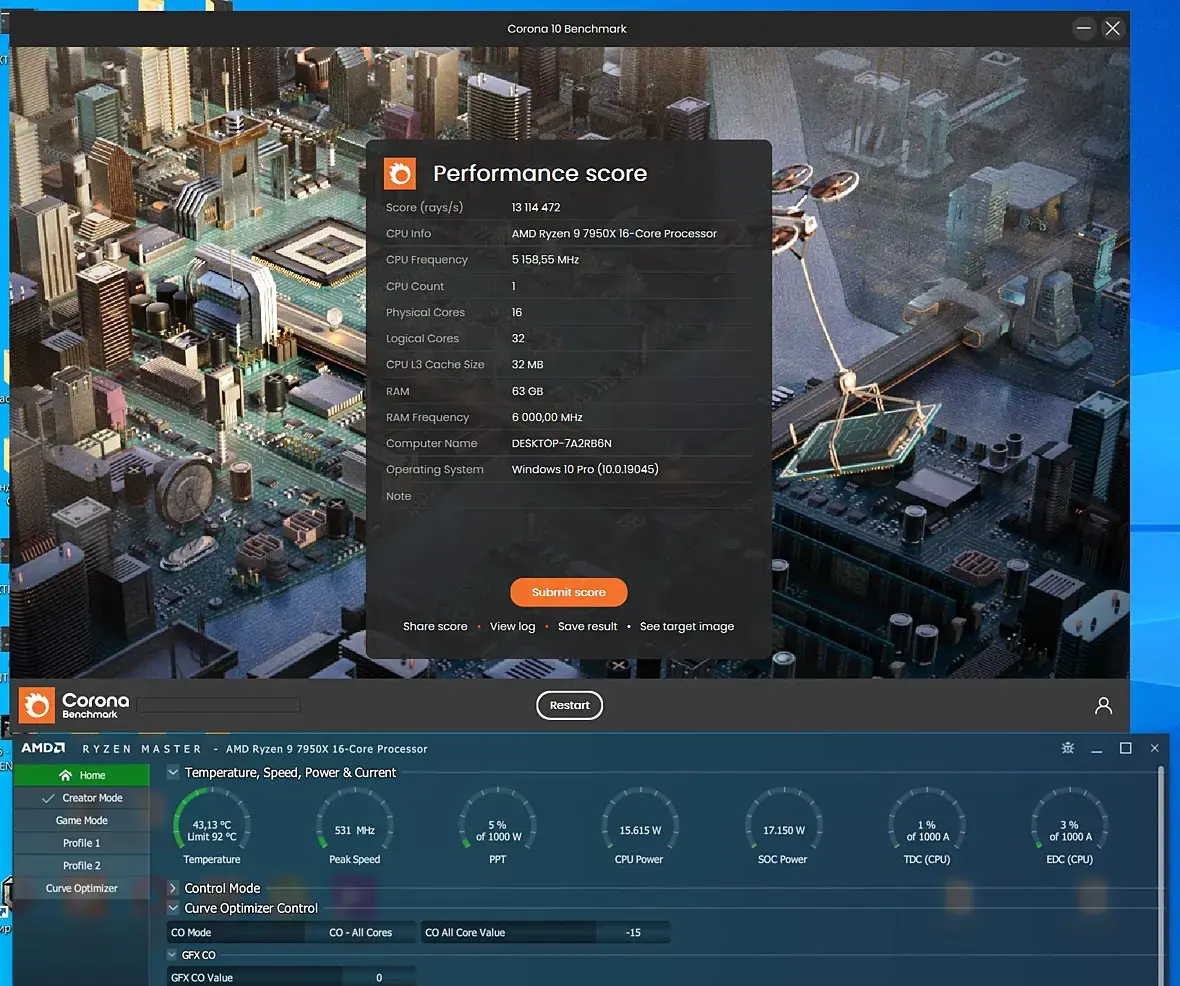
Task: Switch to Game Mode profile
Action: [81, 820]
